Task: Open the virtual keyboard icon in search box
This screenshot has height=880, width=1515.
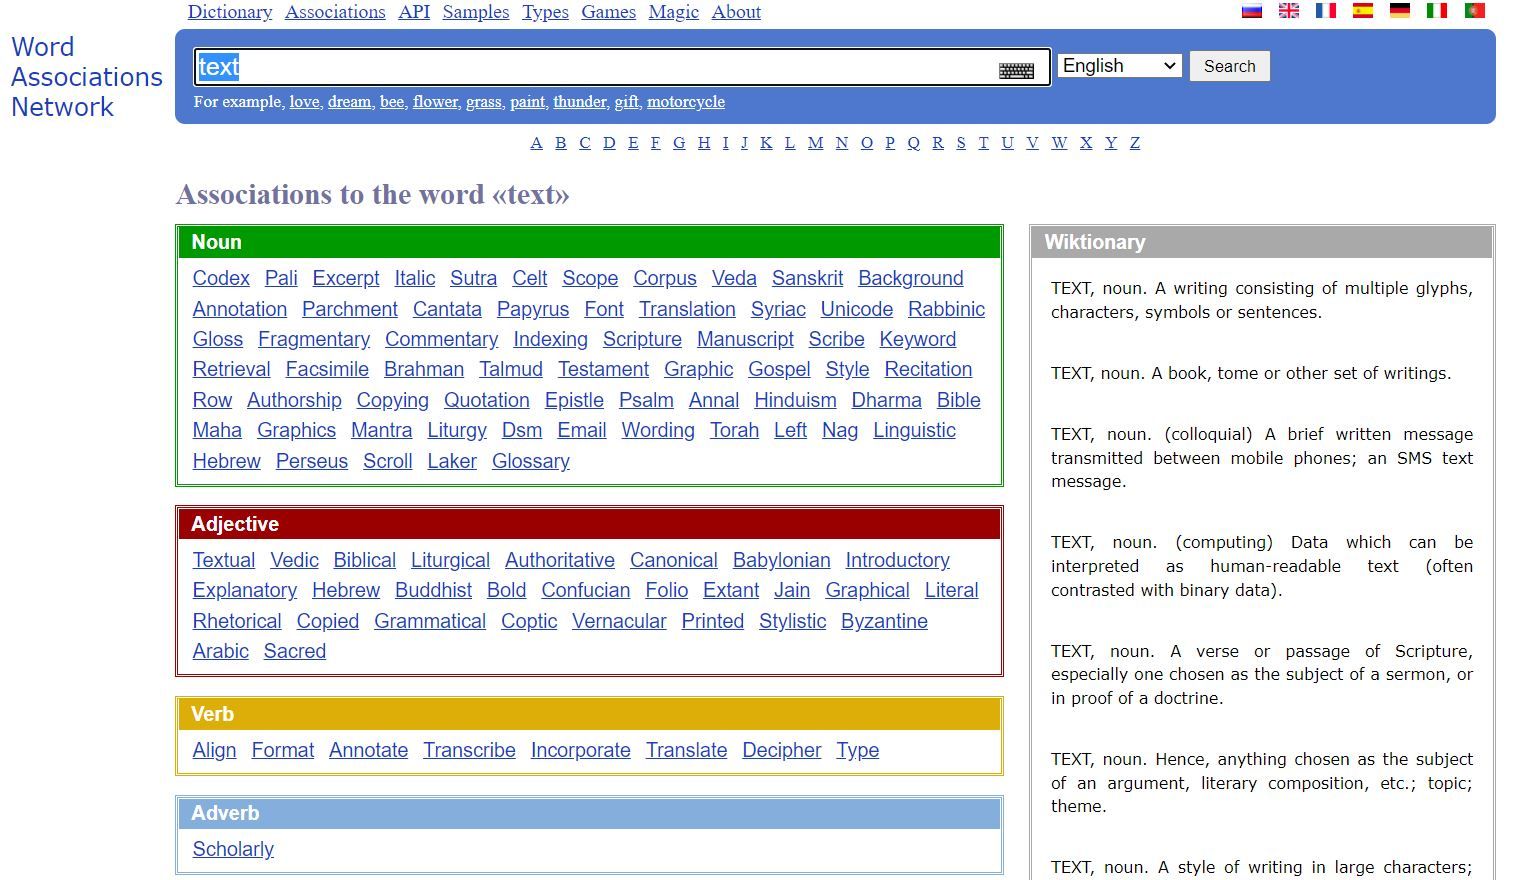Action: pyautogui.click(x=1016, y=71)
